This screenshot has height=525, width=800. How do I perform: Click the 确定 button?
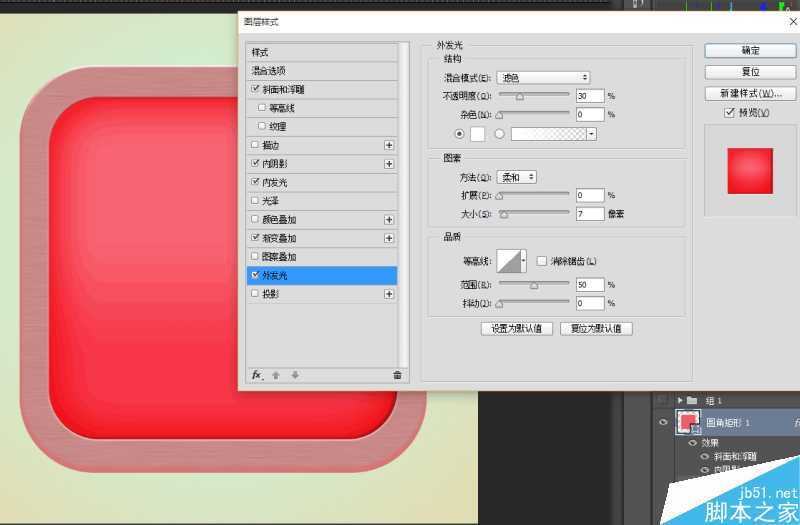[750, 51]
